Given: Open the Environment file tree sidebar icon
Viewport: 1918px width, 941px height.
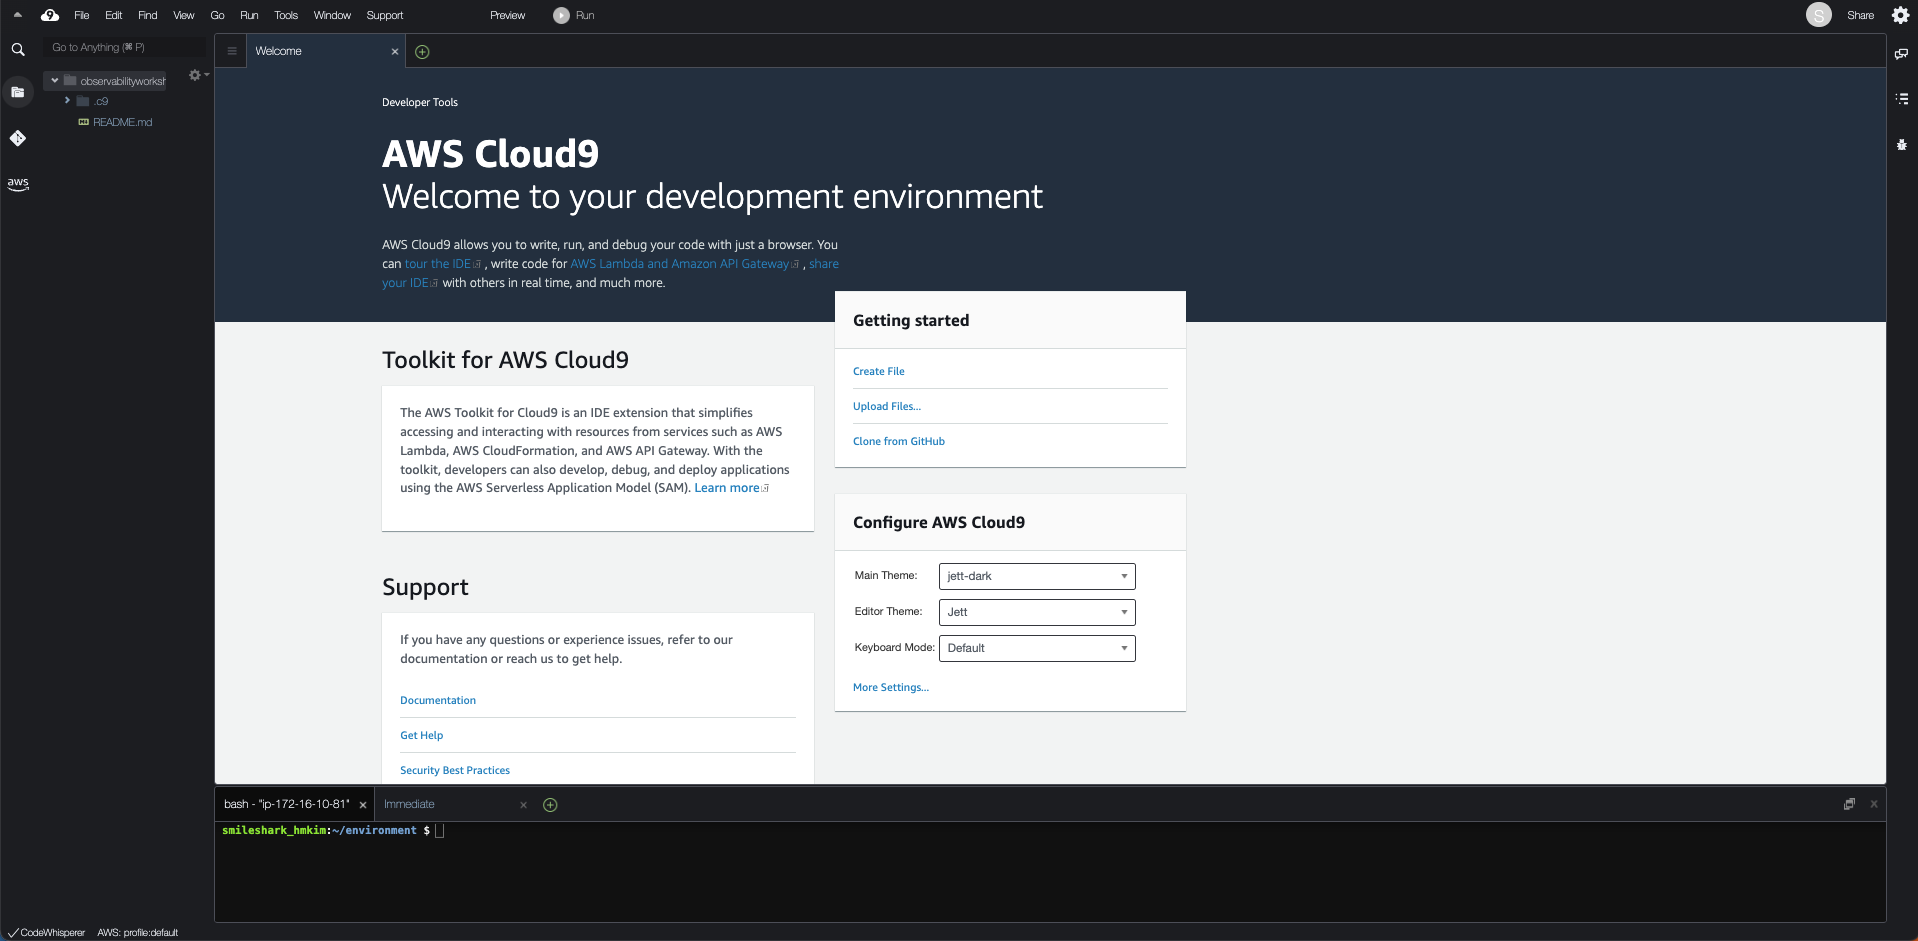Looking at the screenshot, I should 18,92.
